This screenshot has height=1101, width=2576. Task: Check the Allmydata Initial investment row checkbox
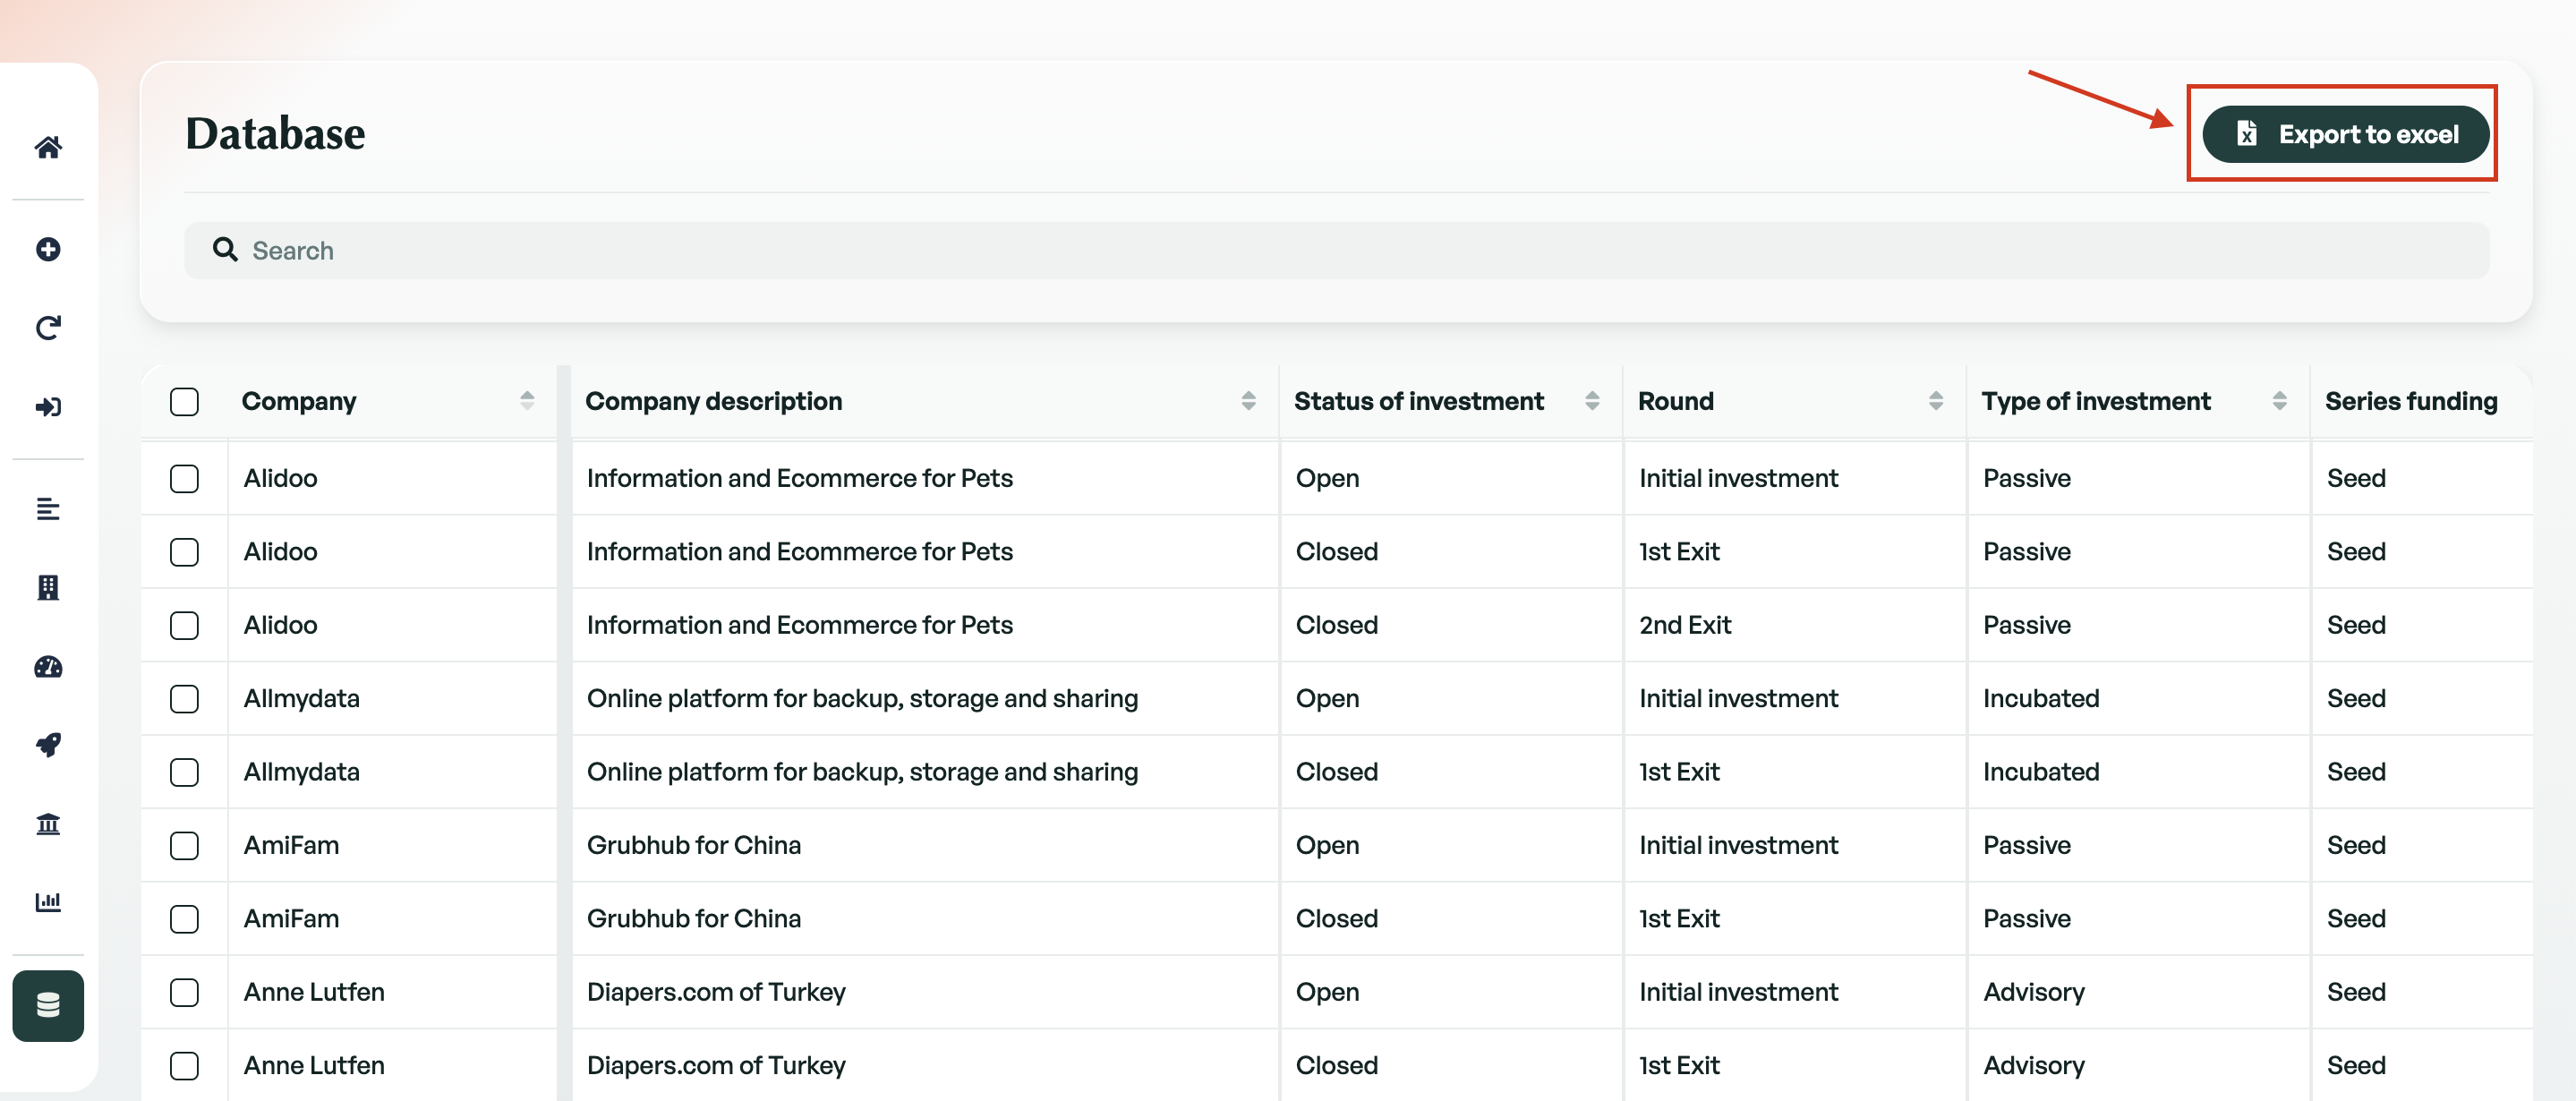(x=184, y=699)
